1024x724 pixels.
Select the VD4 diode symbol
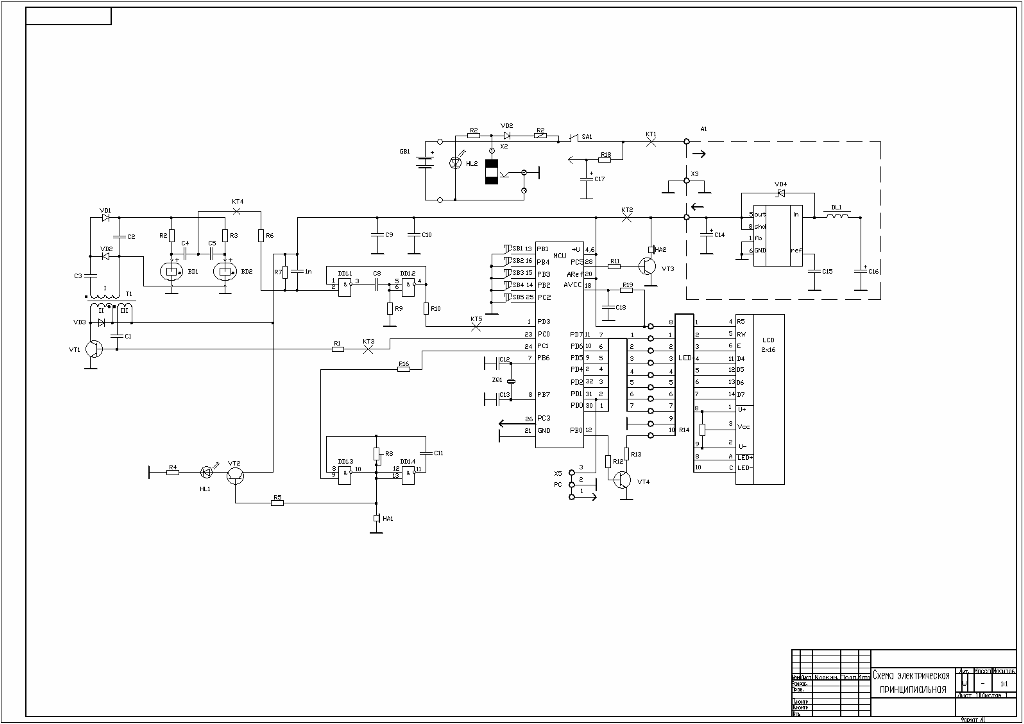click(x=780, y=193)
